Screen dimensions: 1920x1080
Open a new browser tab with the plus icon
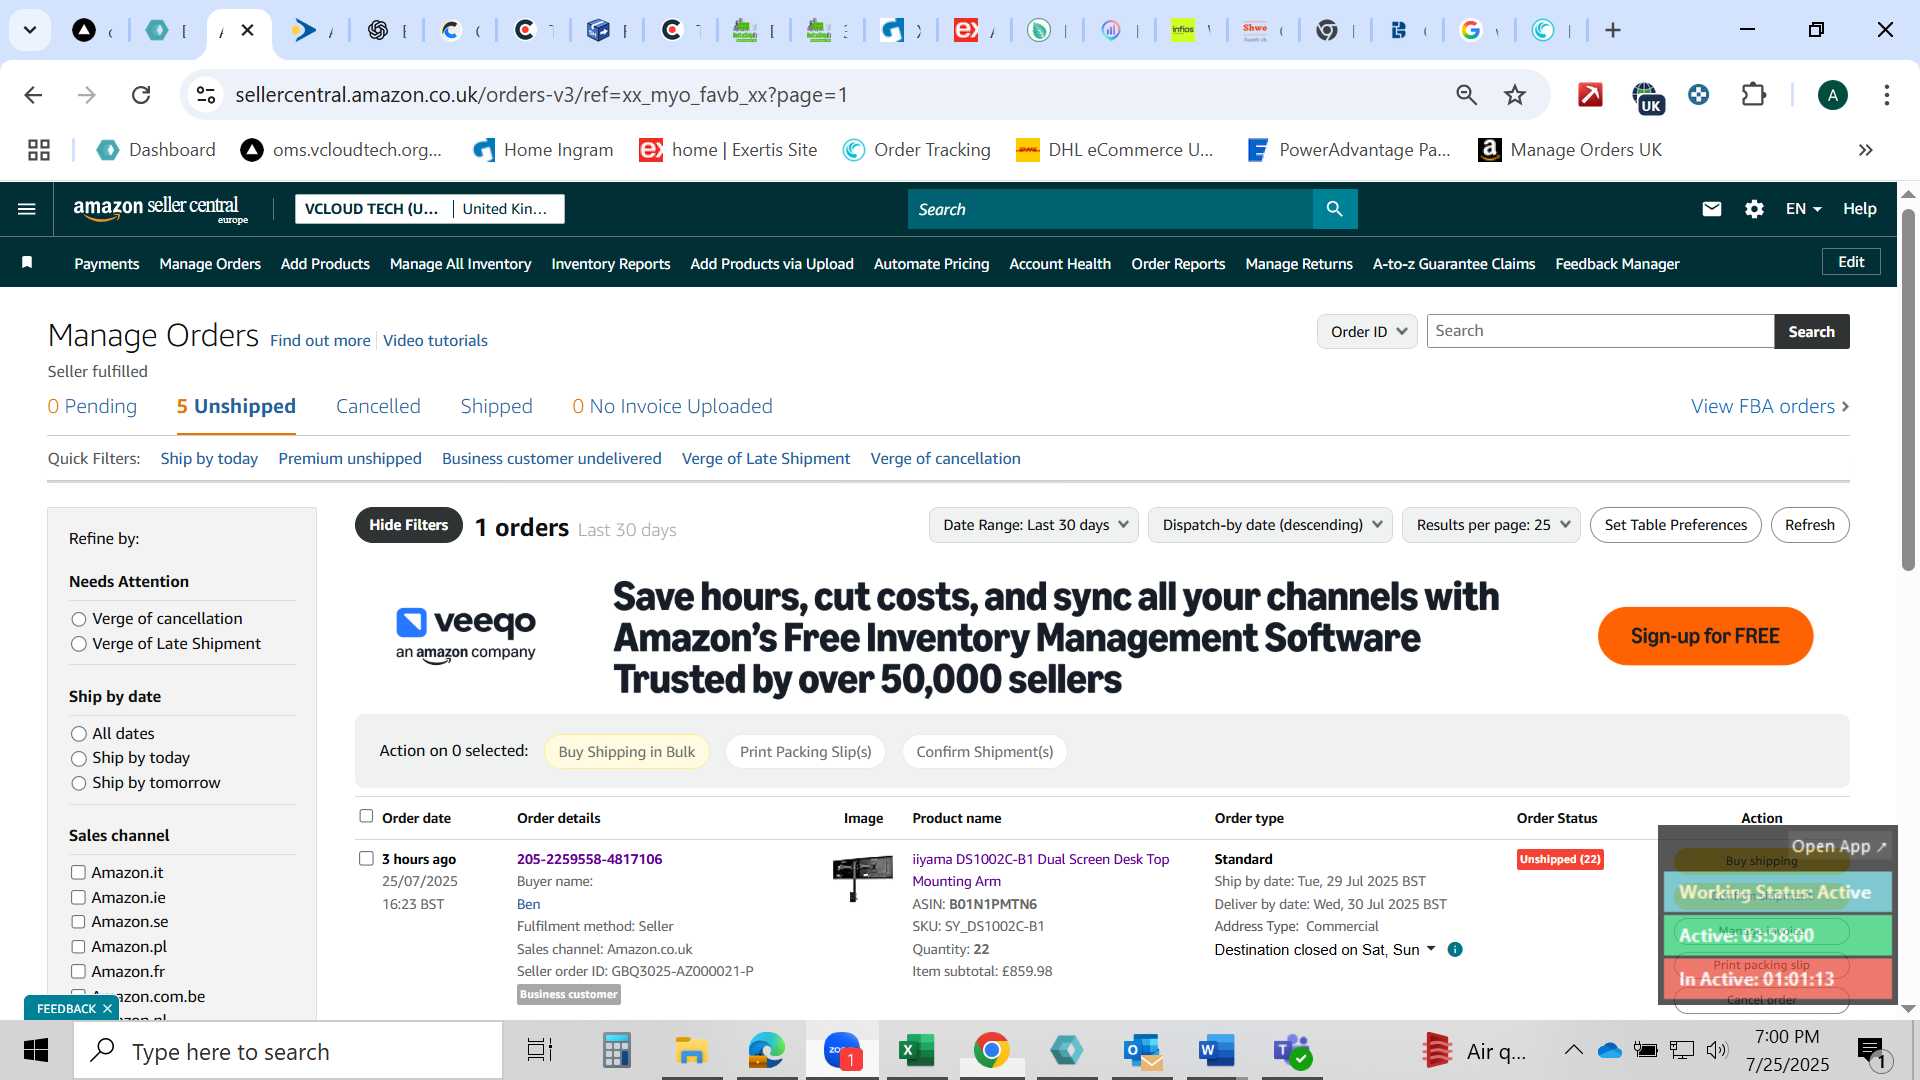tap(1613, 30)
